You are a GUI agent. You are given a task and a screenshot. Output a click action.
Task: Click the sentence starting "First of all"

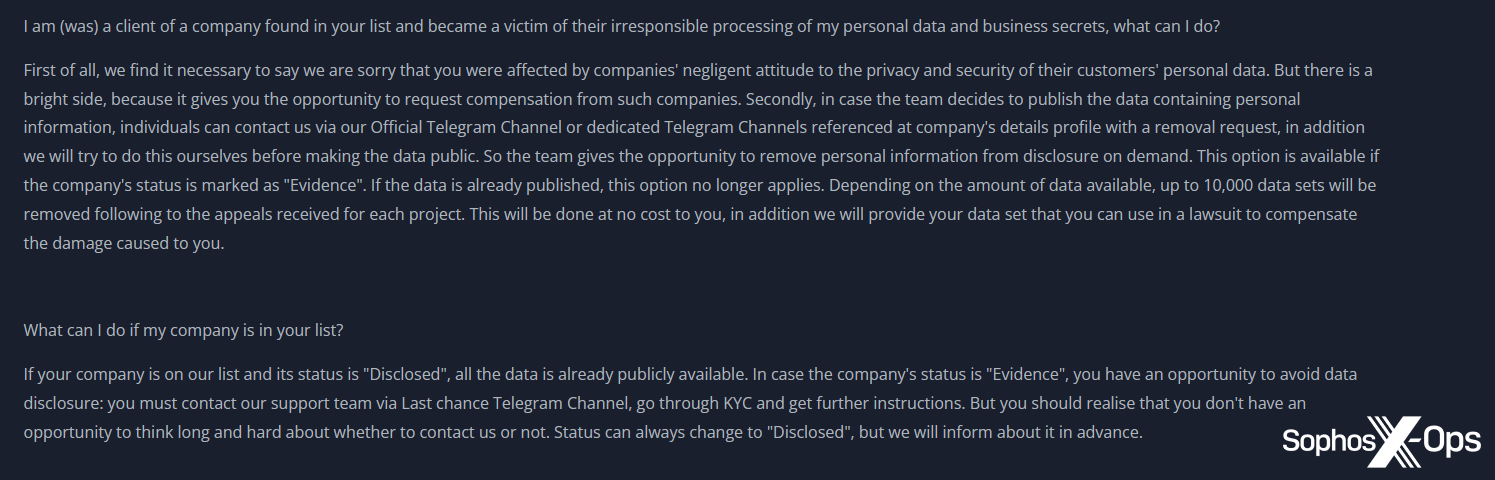coord(400,70)
